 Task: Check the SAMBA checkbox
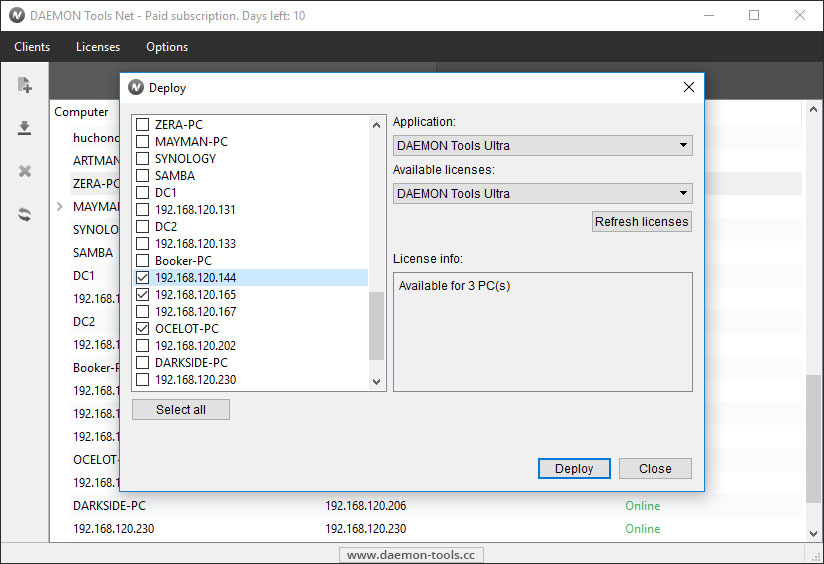[142, 176]
